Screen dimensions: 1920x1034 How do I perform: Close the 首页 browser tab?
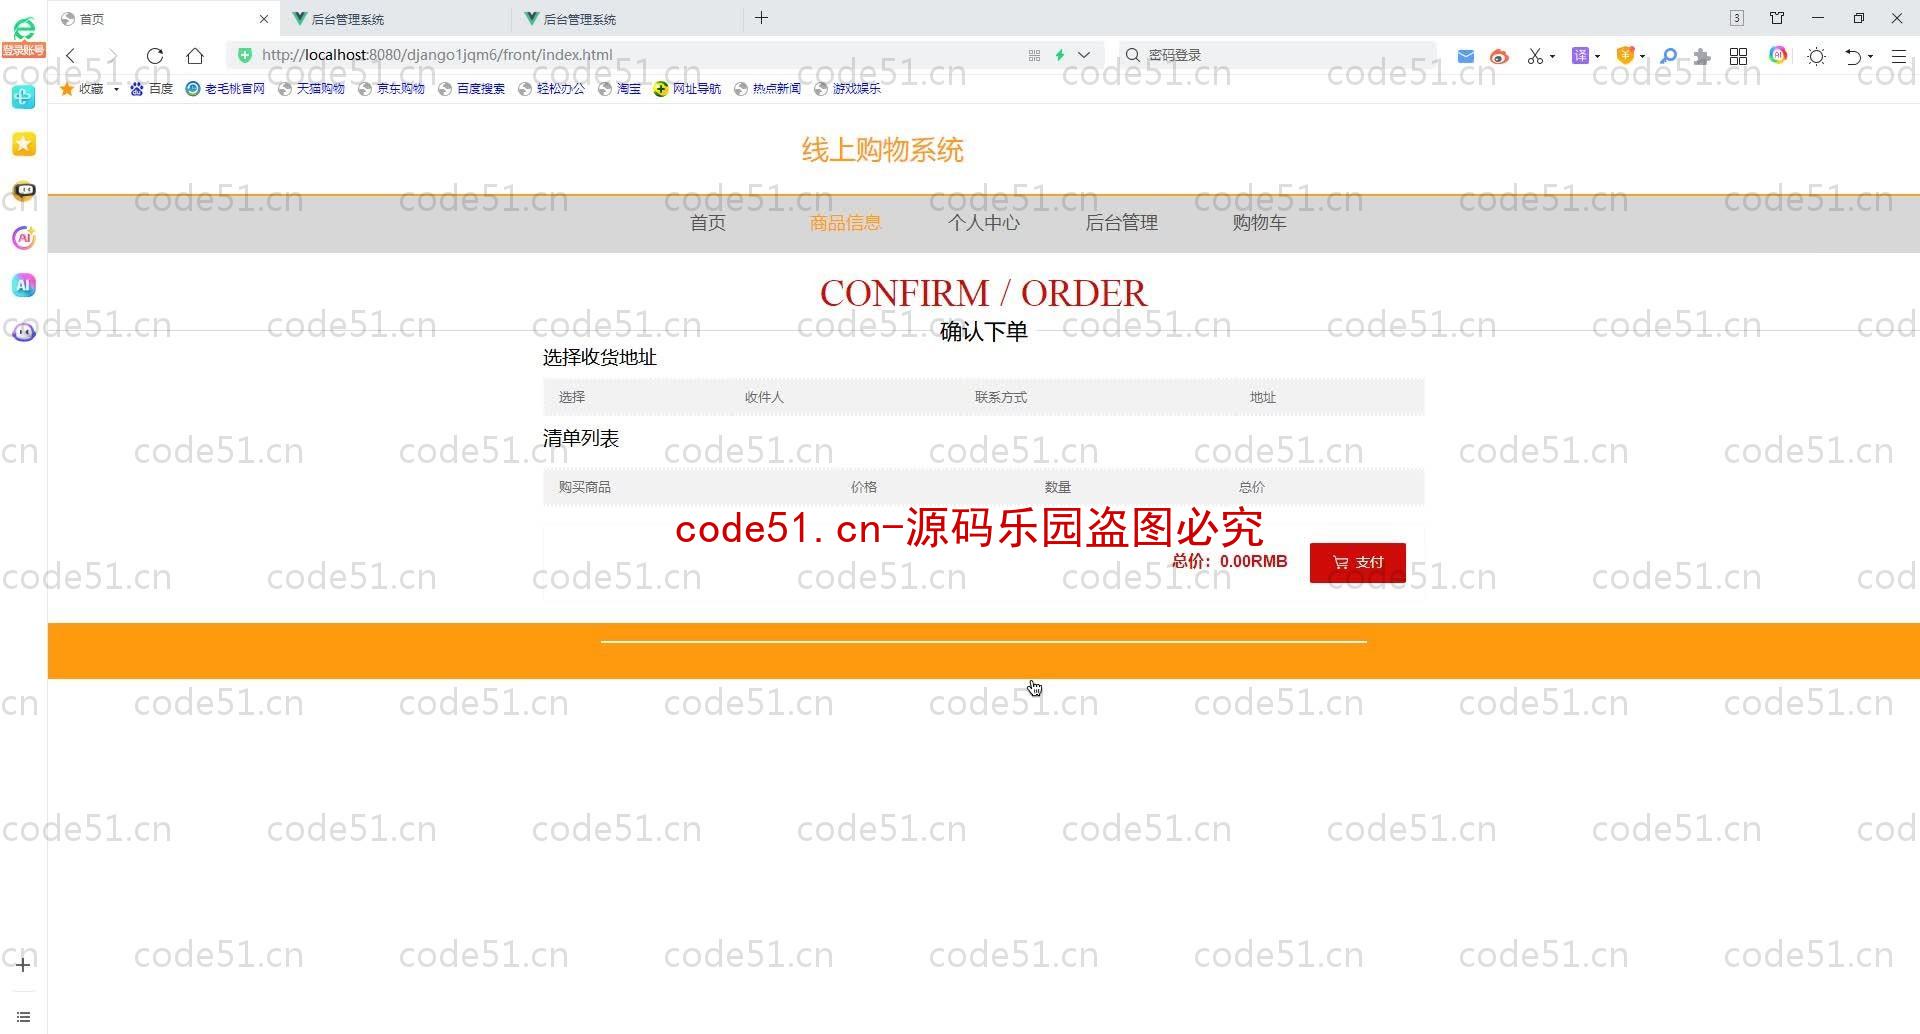coord(264,18)
